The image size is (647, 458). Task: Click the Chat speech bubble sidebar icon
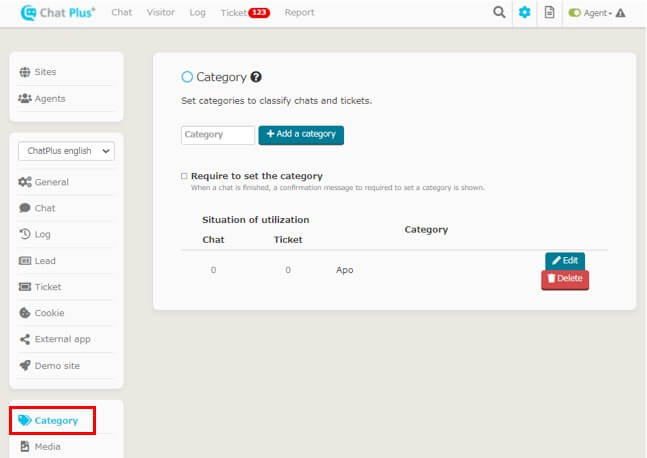click(25, 208)
